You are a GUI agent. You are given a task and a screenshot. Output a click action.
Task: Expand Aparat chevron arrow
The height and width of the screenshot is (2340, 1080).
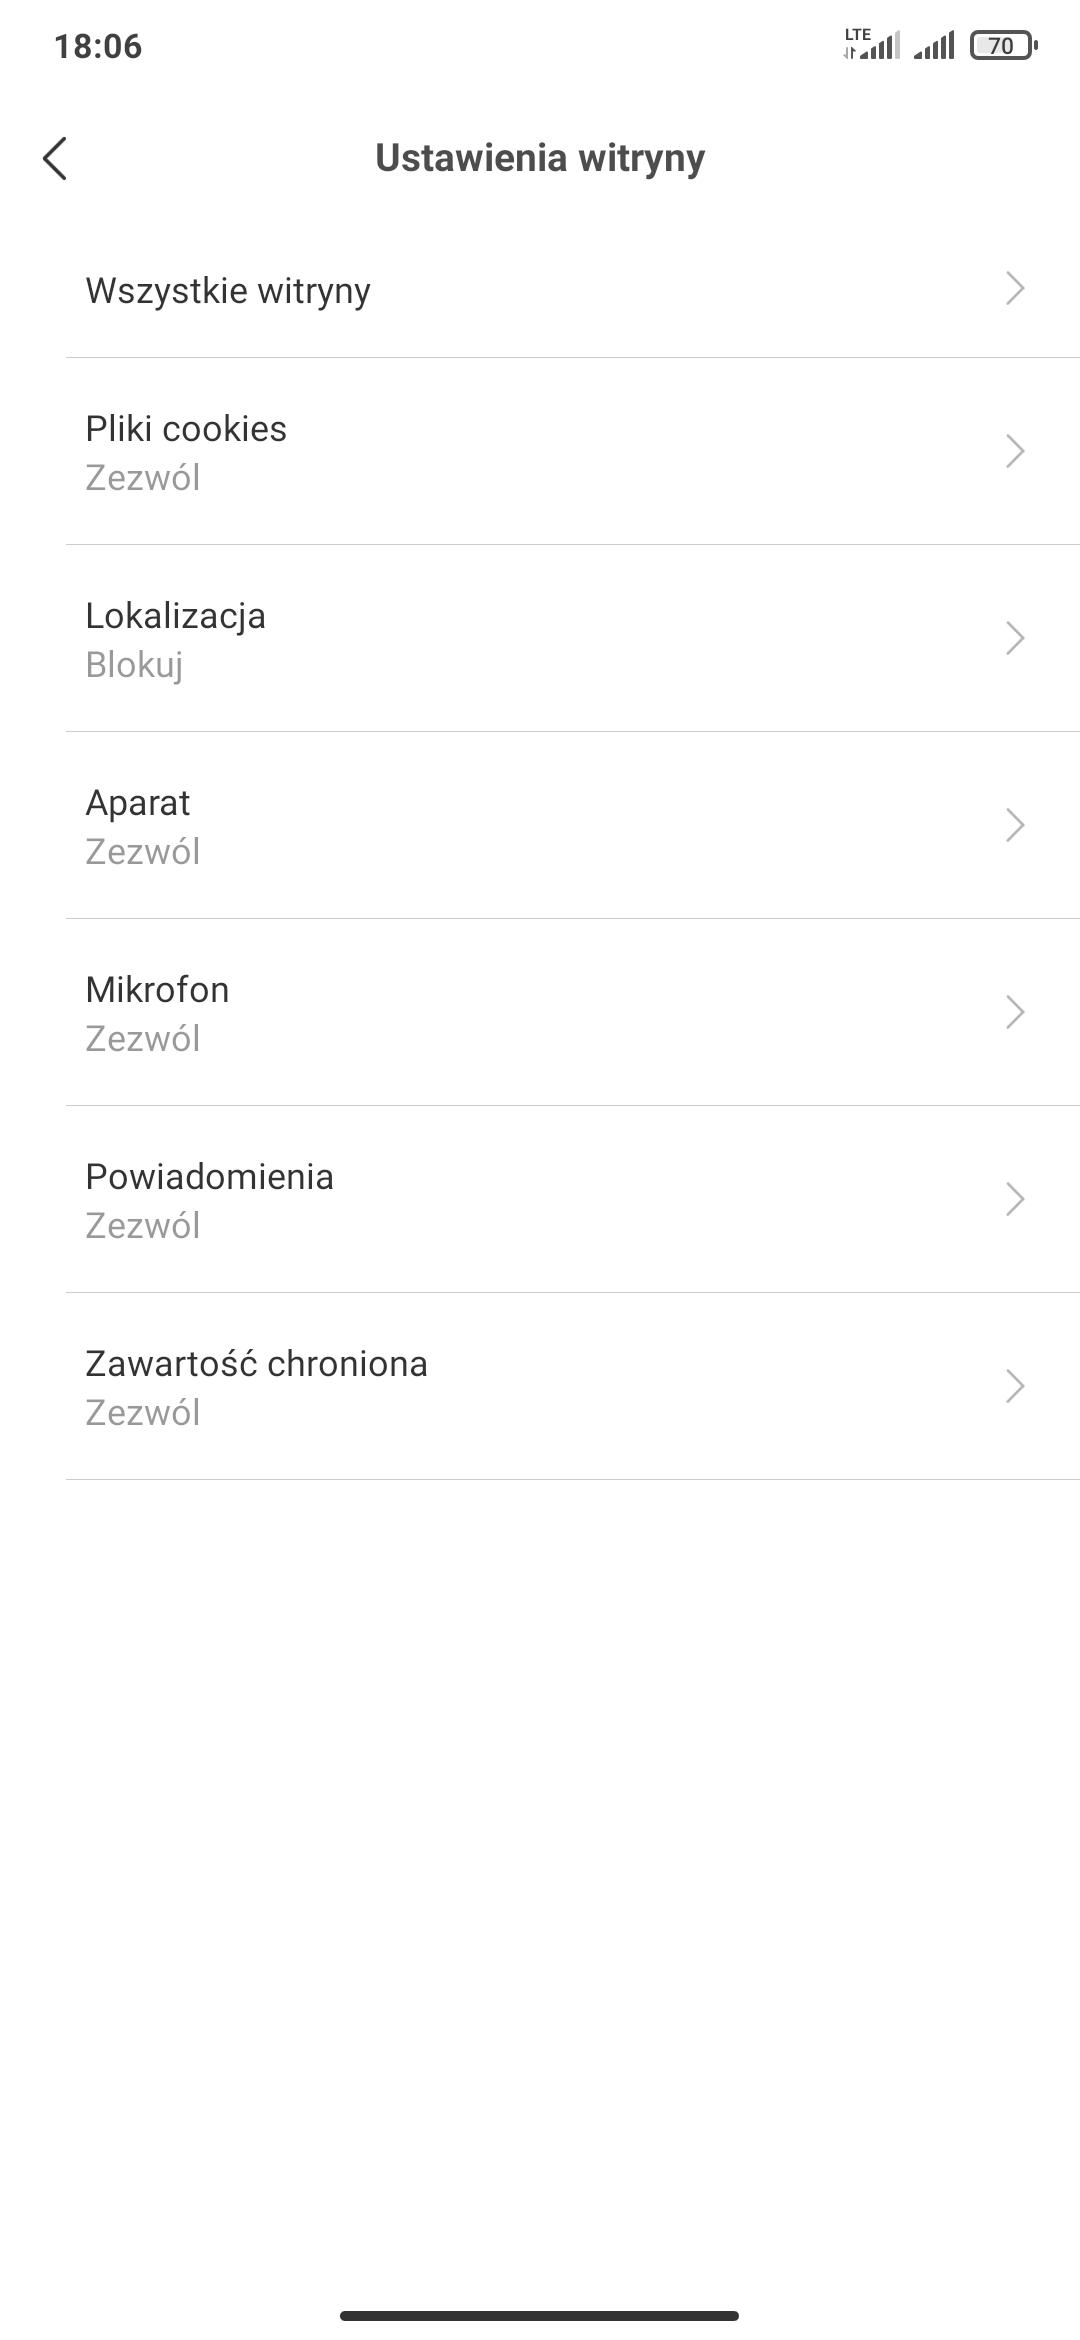point(1015,825)
